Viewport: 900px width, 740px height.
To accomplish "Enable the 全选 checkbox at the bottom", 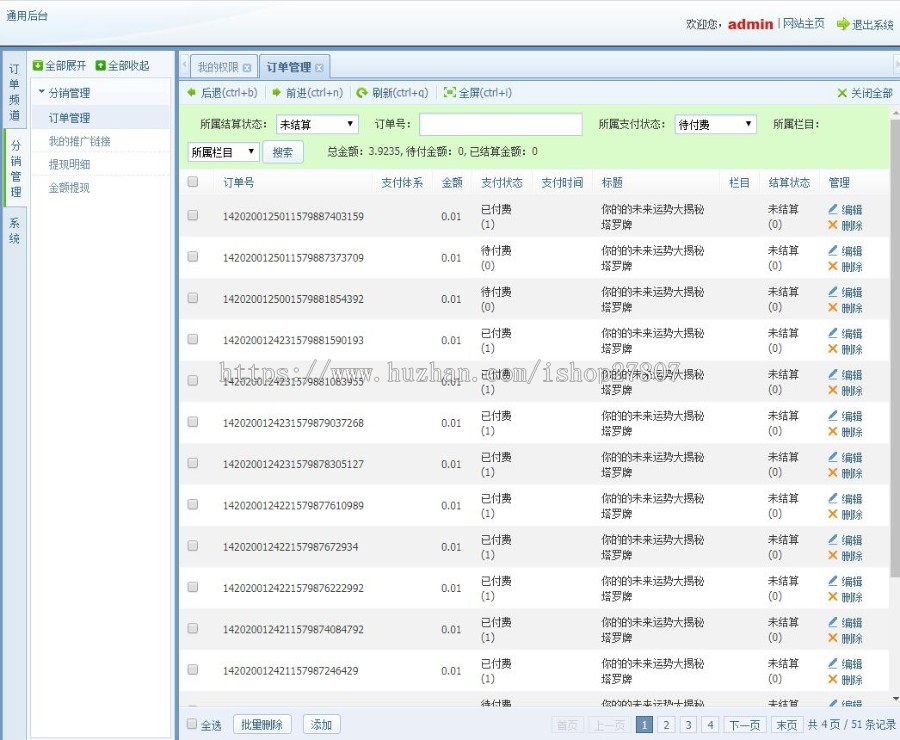I will point(190,724).
